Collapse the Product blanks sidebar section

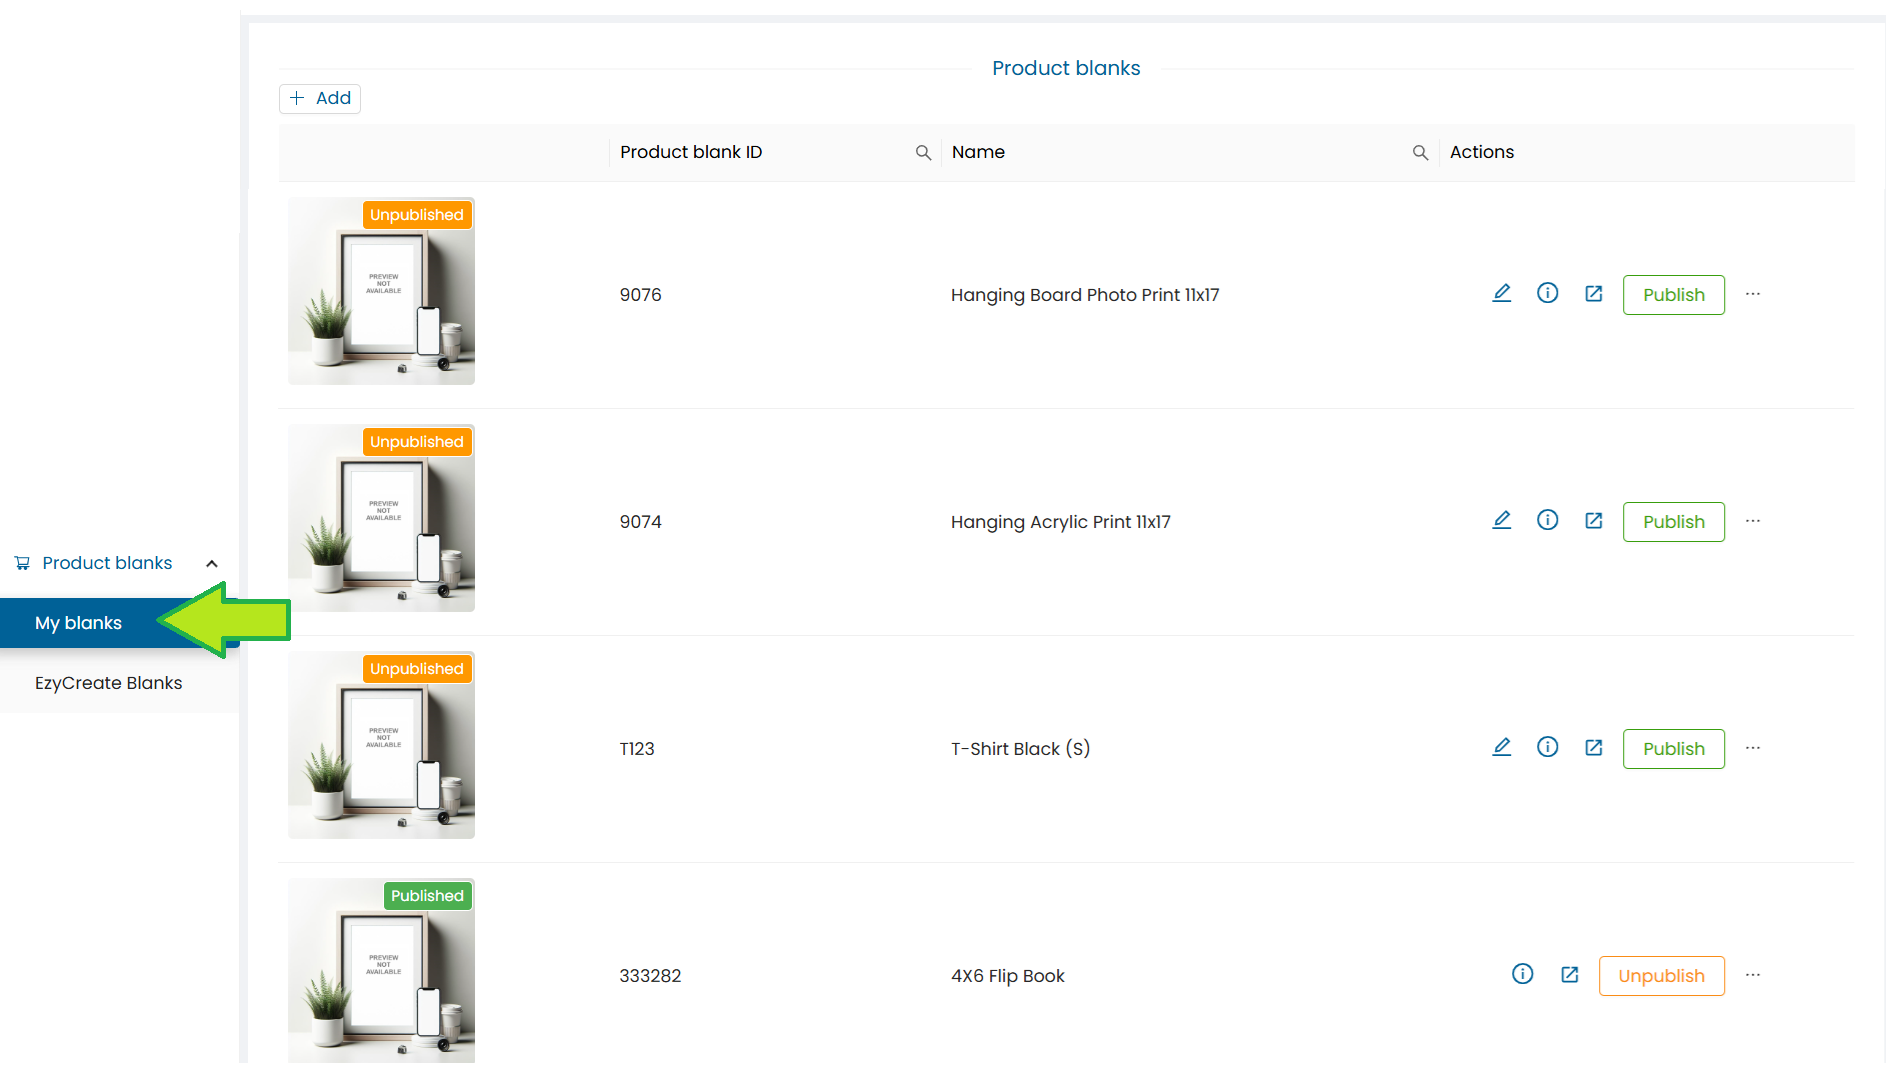[212, 564]
